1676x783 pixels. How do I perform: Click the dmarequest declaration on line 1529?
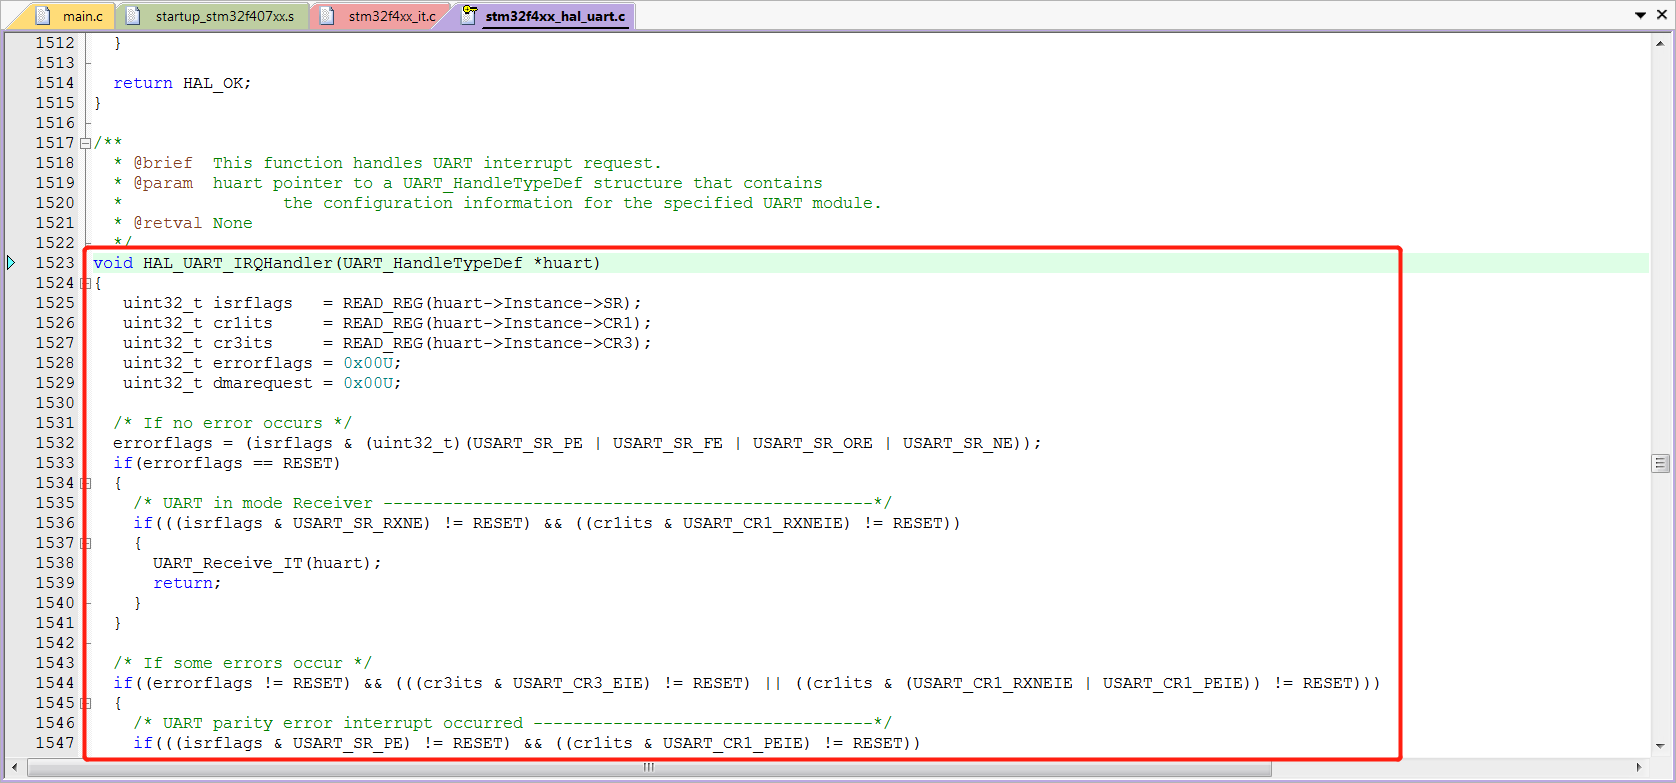[x=262, y=383]
